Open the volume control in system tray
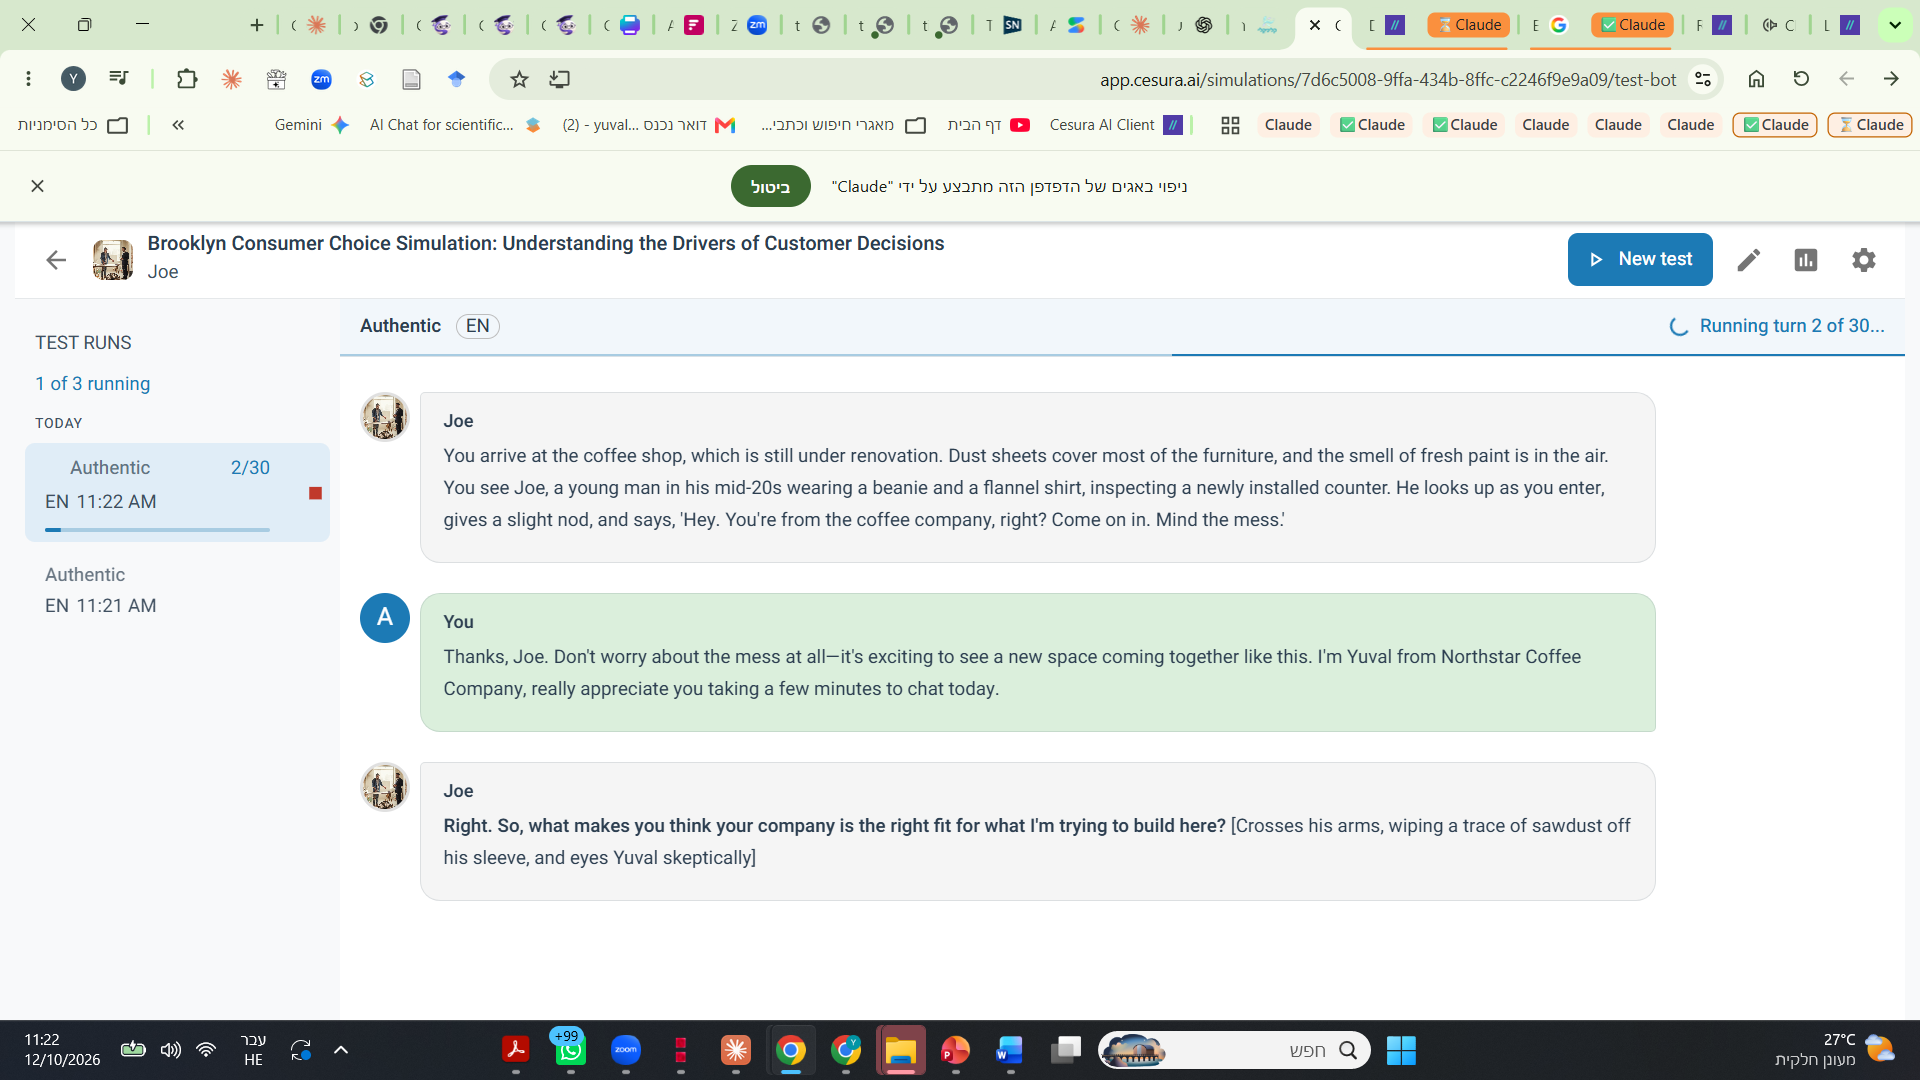Image resolution: width=1920 pixels, height=1080 pixels. coord(171,1050)
